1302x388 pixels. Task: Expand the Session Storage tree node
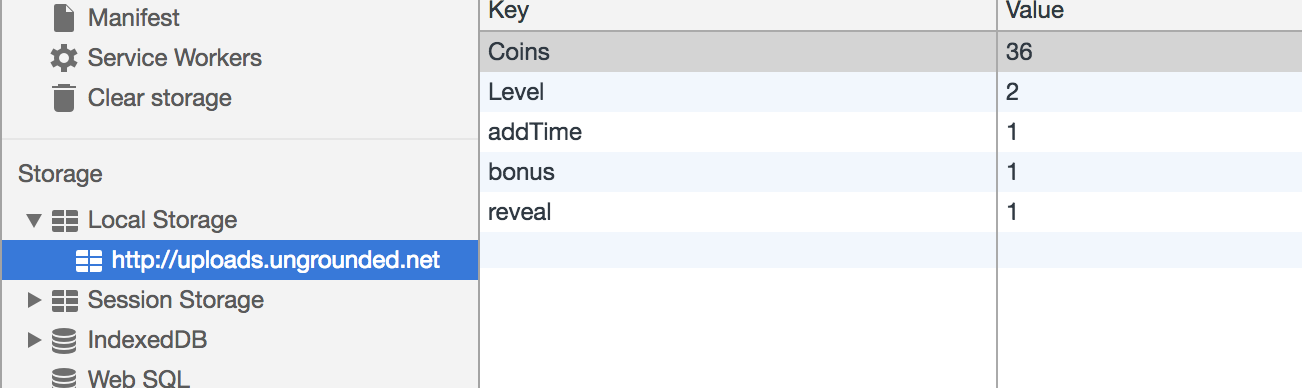click(35, 300)
